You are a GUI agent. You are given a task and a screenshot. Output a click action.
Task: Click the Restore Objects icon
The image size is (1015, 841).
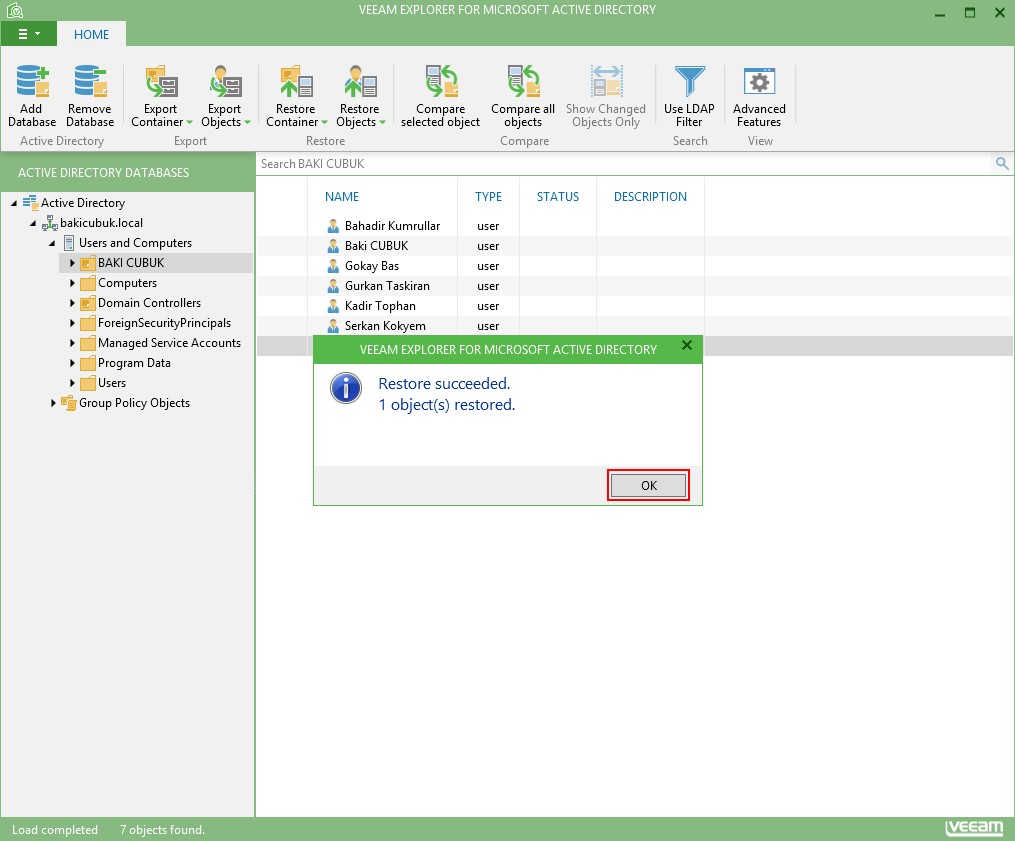click(360, 81)
